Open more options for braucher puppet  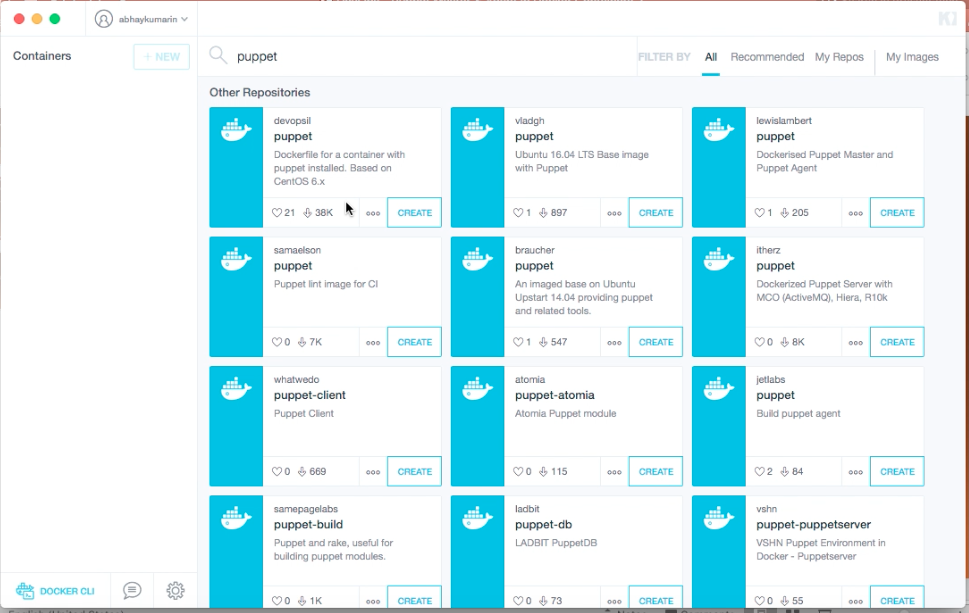[614, 342]
